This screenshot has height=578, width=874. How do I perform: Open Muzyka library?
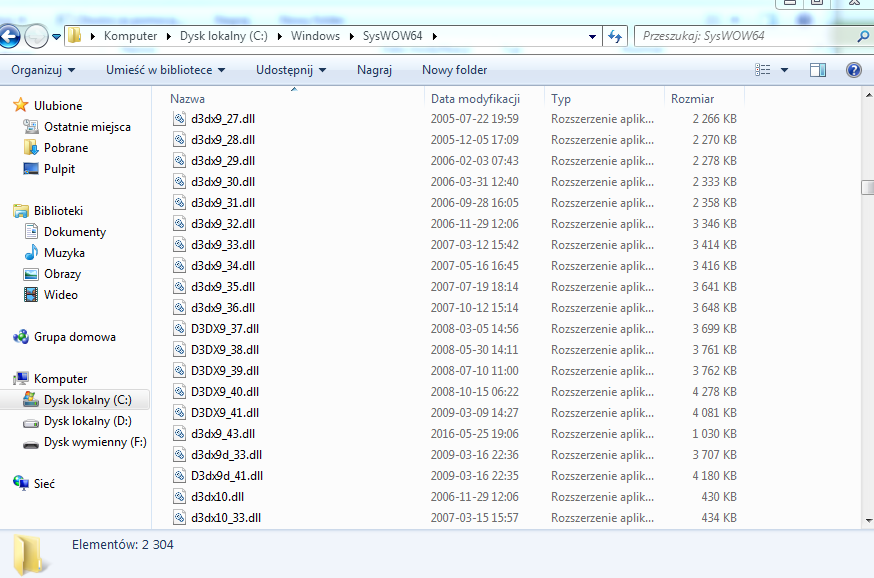pyautogui.click(x=64, y=253)
